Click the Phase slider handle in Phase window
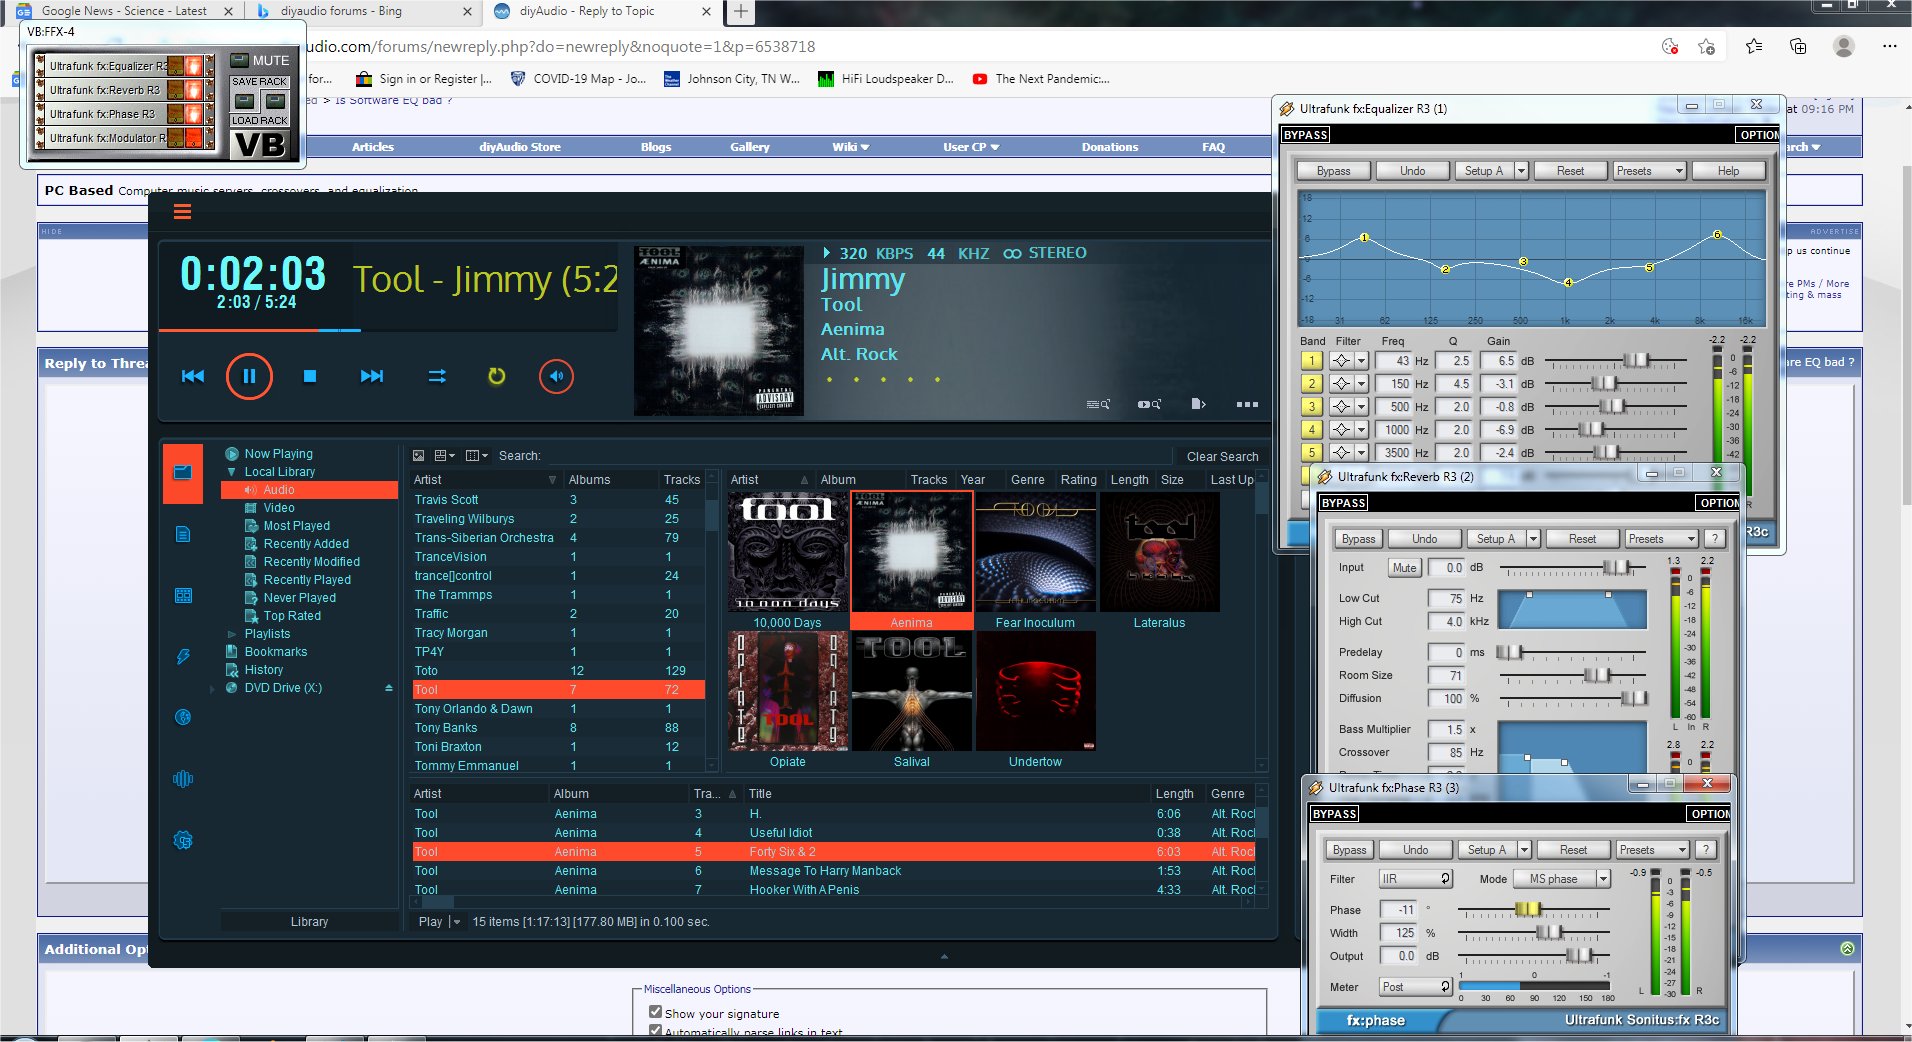 [1528, 909]
